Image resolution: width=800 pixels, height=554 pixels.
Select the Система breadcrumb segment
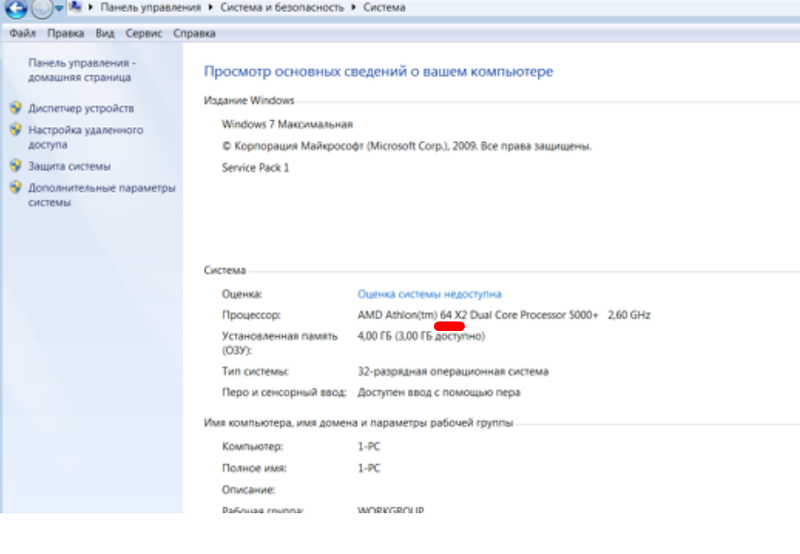point(384,7)
